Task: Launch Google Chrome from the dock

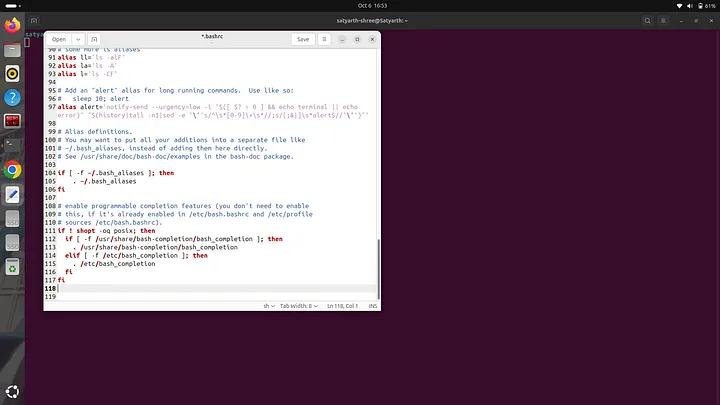Action: pos(12,170)
